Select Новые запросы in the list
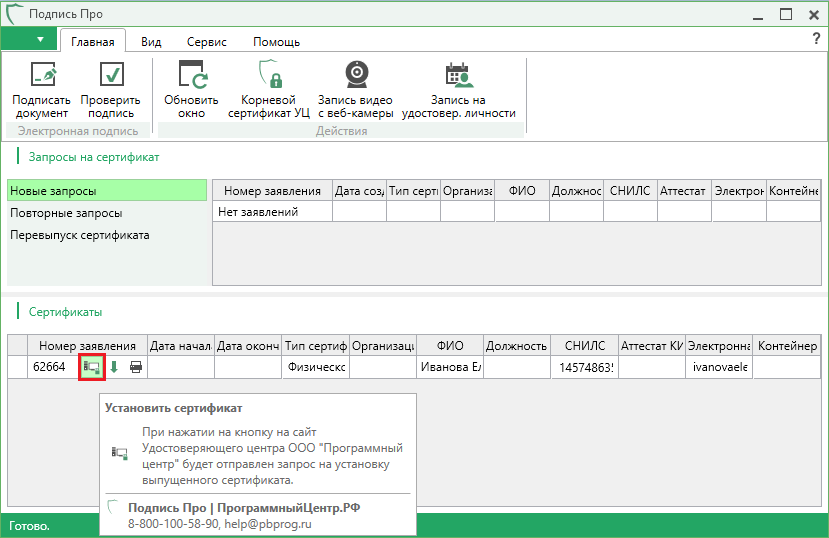 click(x=106, y=190)
